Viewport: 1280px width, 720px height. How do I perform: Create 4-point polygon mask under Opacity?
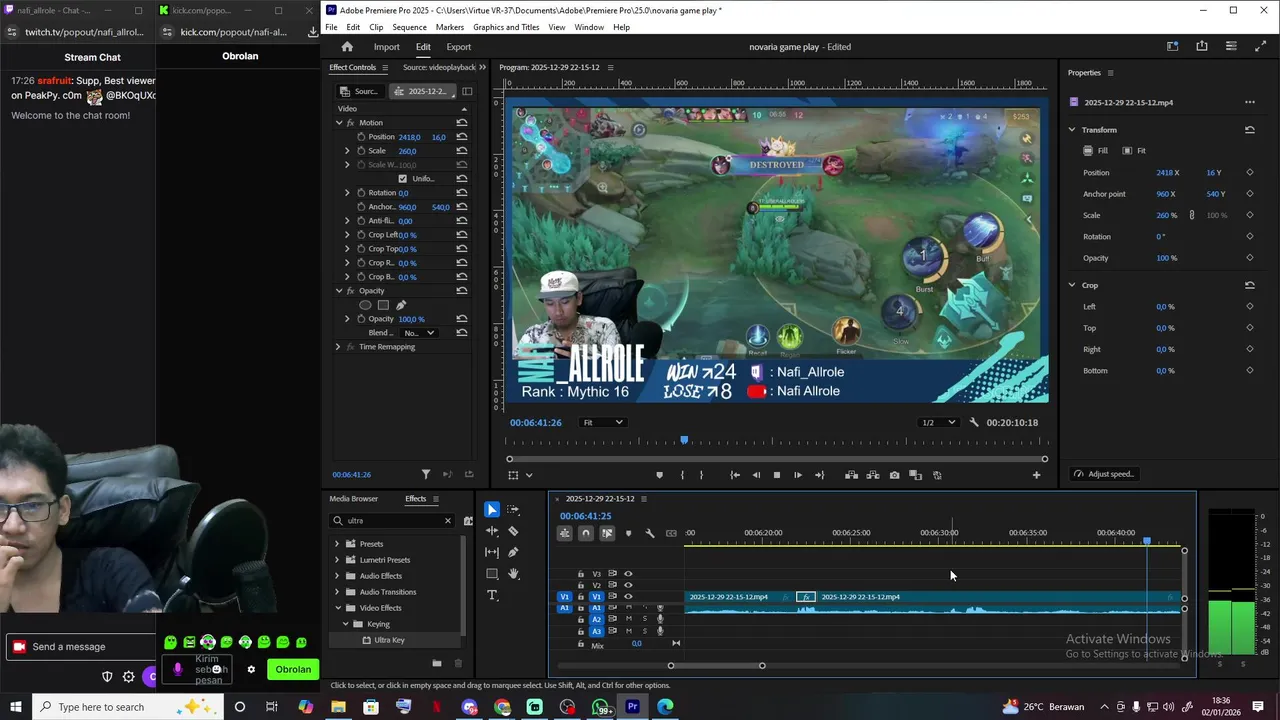click(x=383, y=305)
